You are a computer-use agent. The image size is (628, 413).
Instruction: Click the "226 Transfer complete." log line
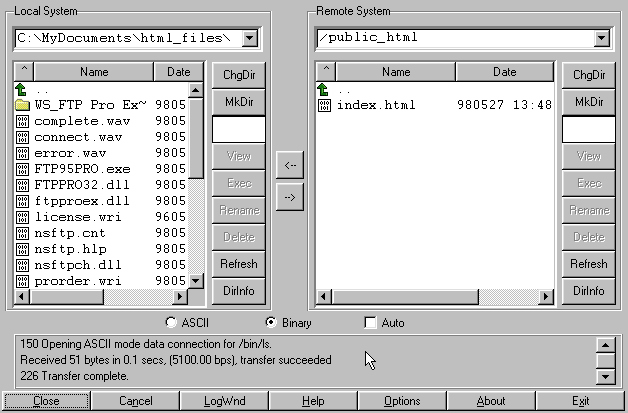tap(74, 376)
